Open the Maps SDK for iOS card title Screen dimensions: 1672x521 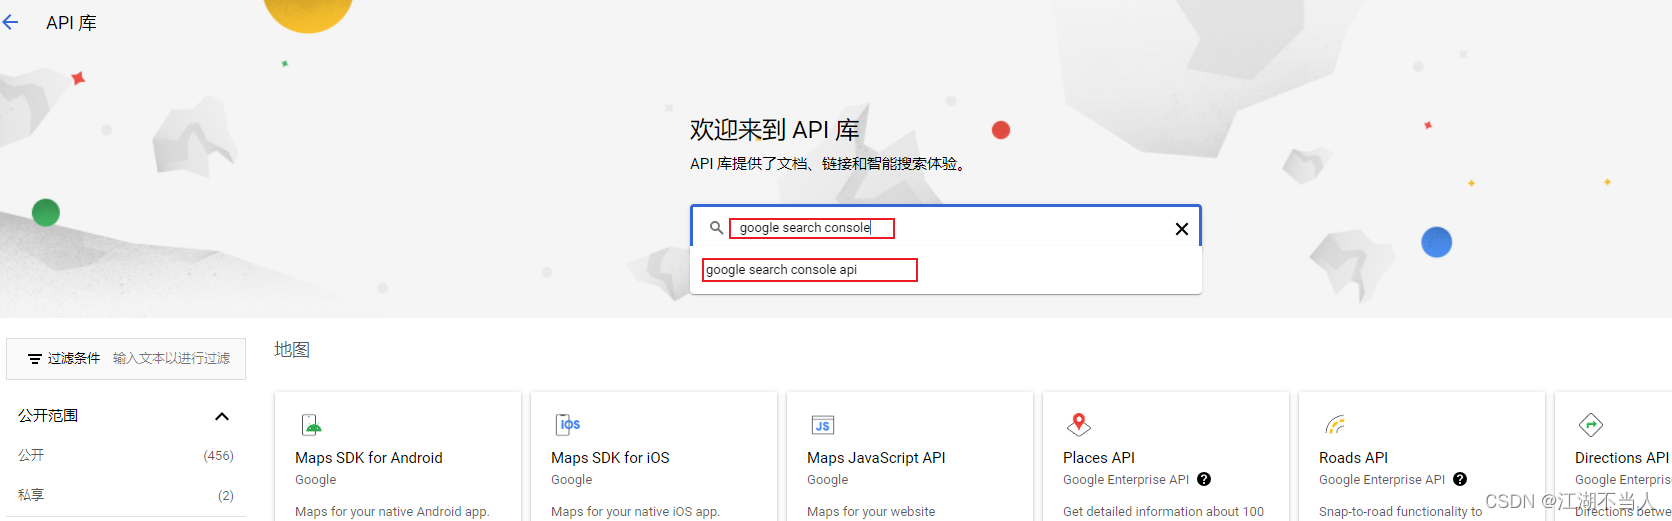(610, 458)
